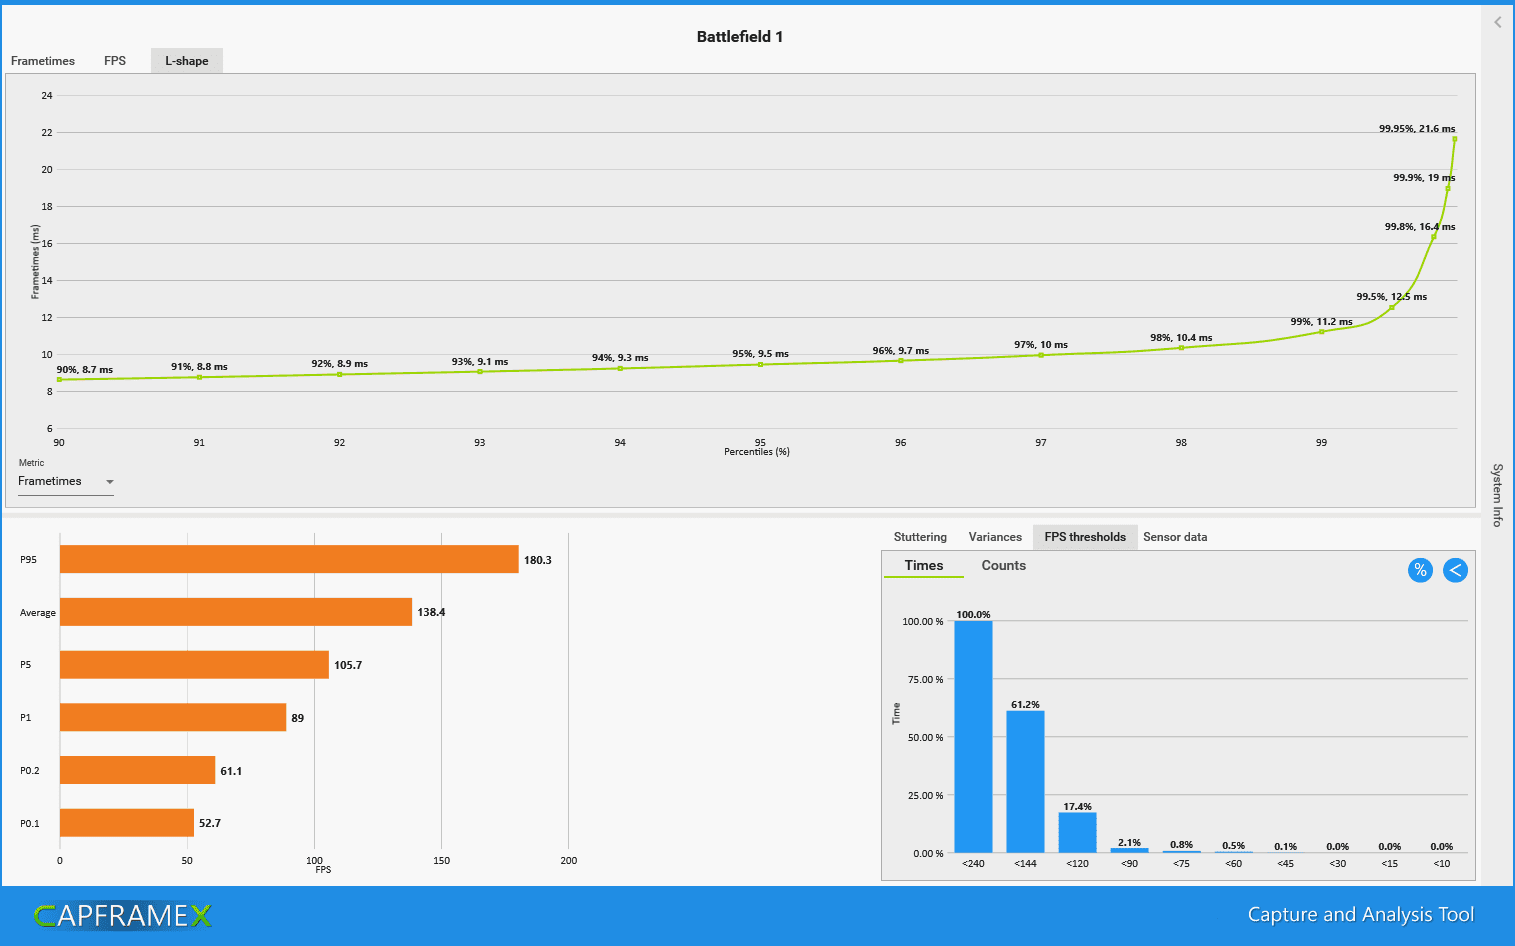Image resolution: width=1515 pixels, height=946 pixels.
Task: Click the P5 orange bar
Action: coord(194,665)
